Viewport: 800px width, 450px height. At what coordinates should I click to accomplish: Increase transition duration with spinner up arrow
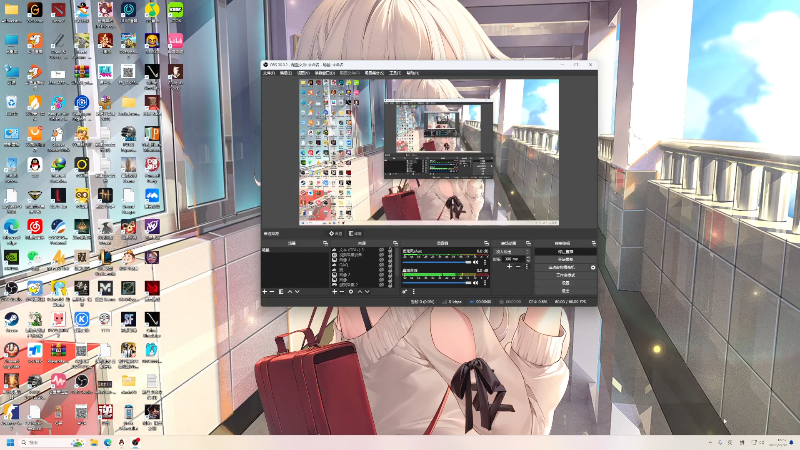pos(528,257)
